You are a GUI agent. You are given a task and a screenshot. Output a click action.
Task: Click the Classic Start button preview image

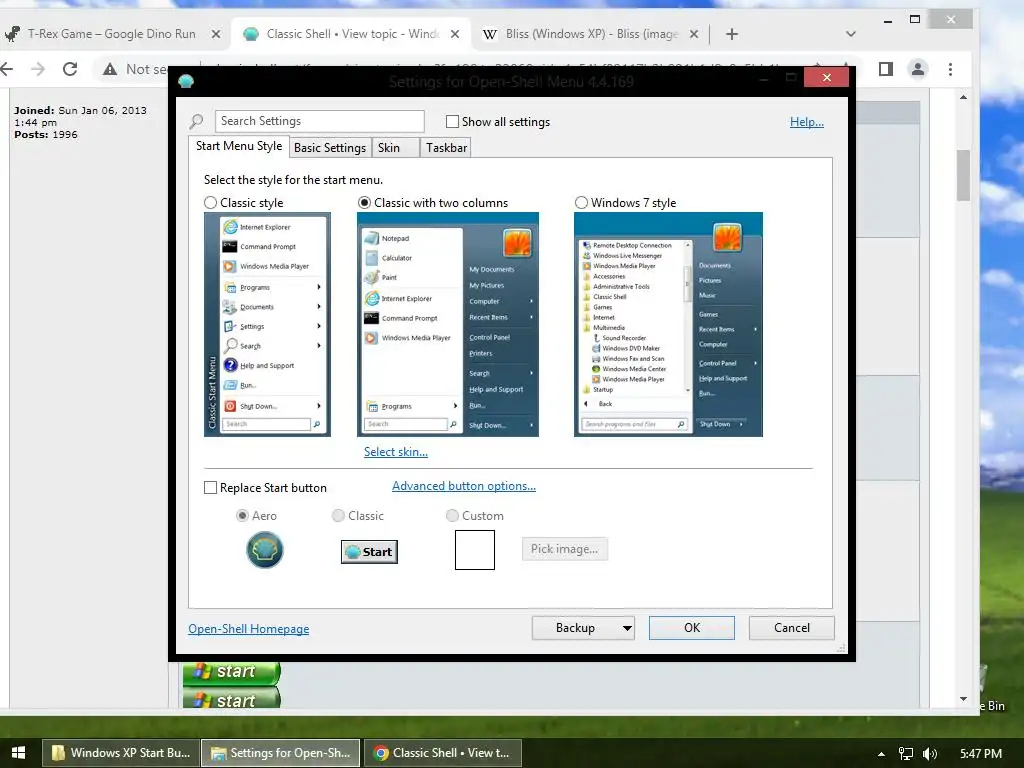coord(369,552)
